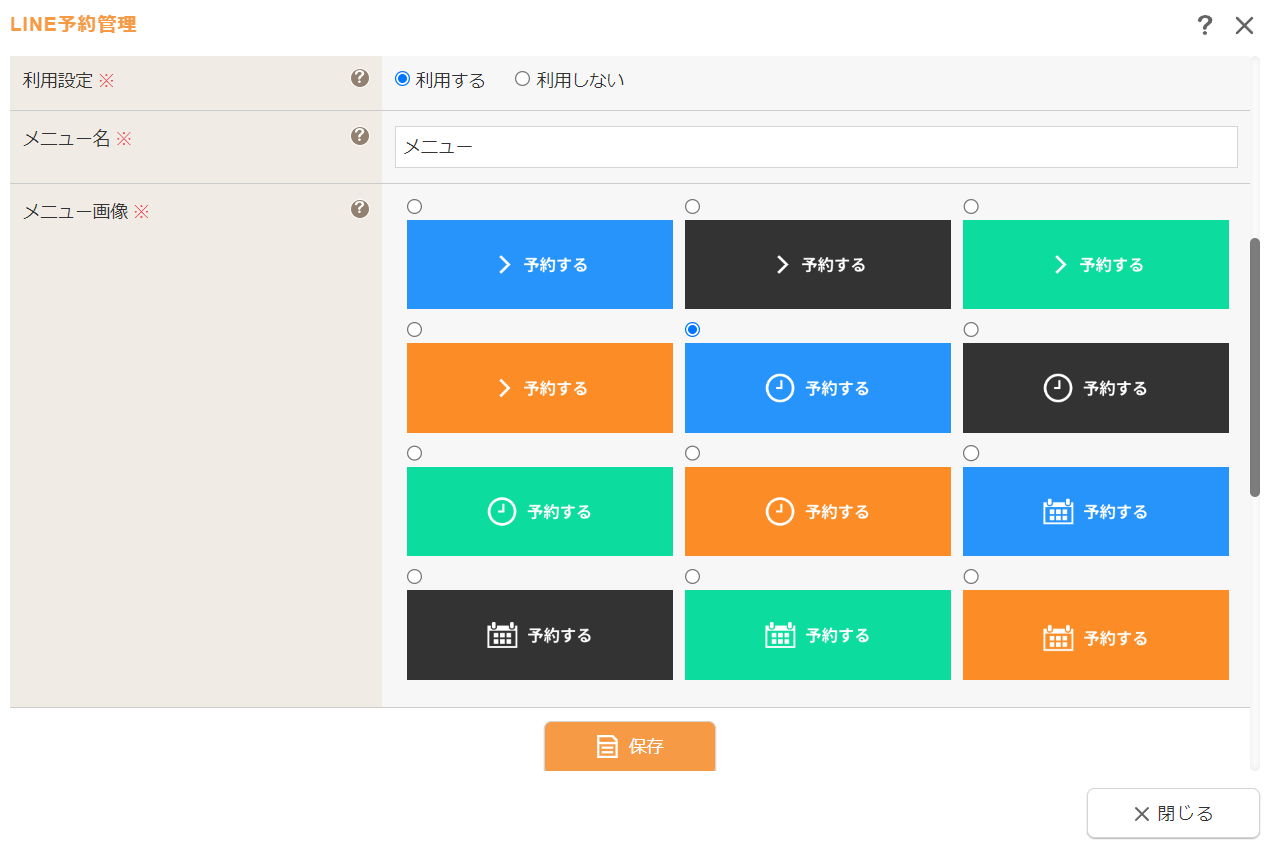Click the black clock 予約する thumbnail

click(1096, 388)
